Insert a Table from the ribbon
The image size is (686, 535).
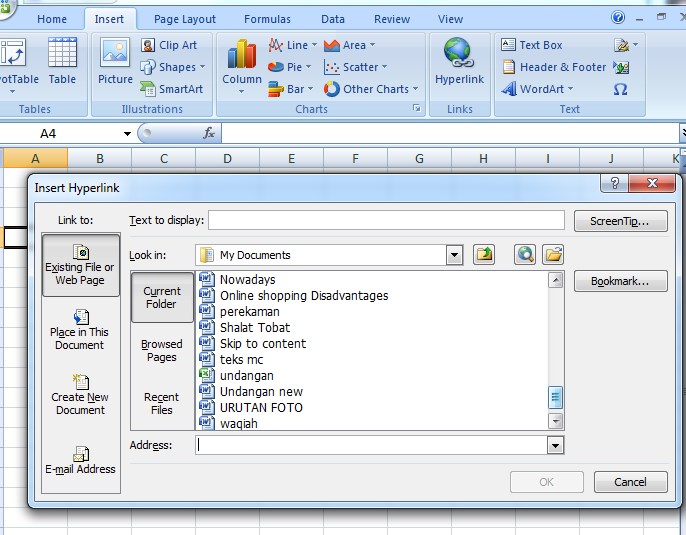click(62, 61)
